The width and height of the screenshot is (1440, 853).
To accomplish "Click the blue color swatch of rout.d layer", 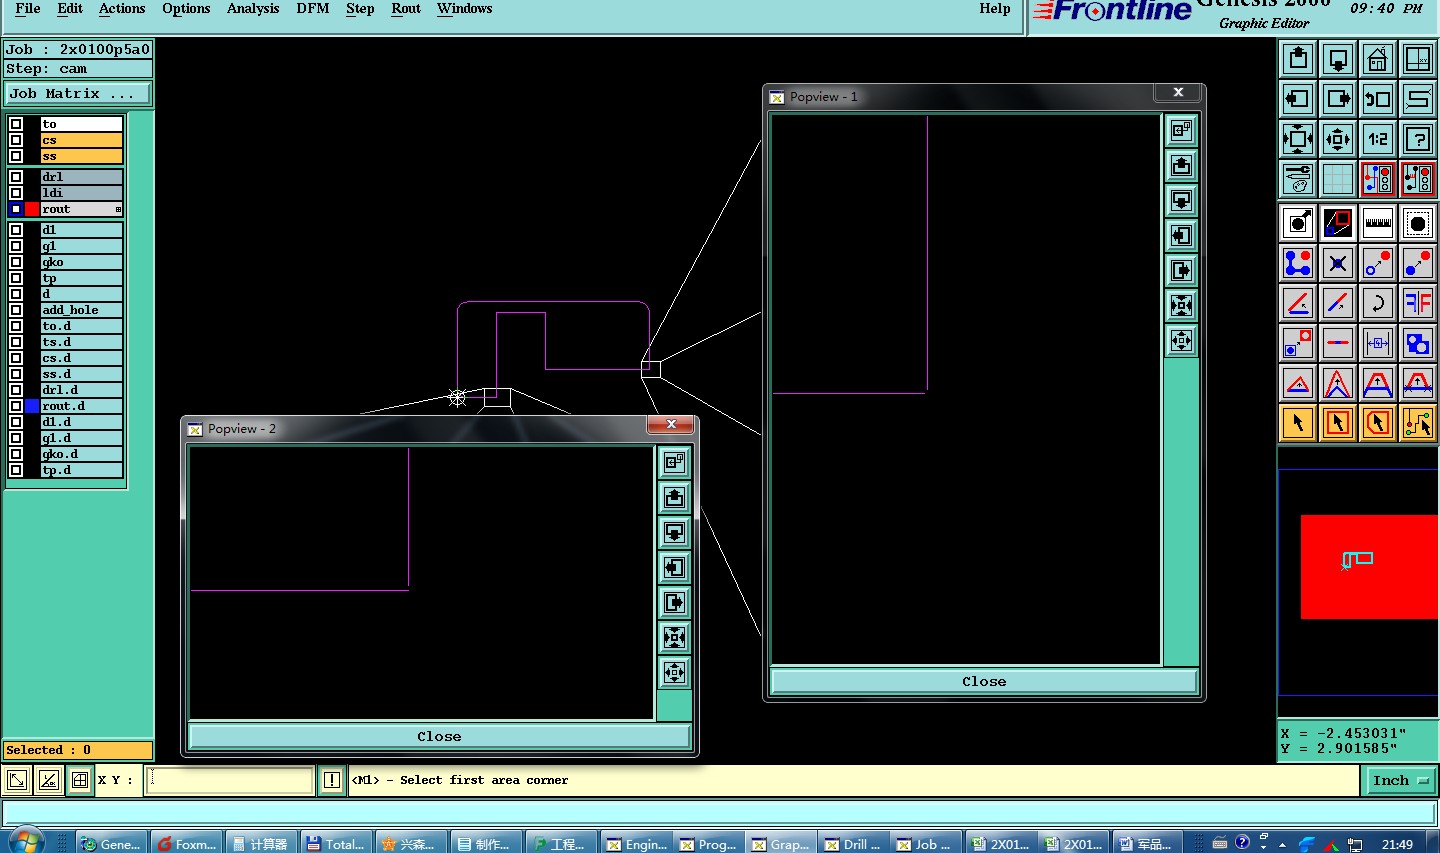I will tap(32, 406).
